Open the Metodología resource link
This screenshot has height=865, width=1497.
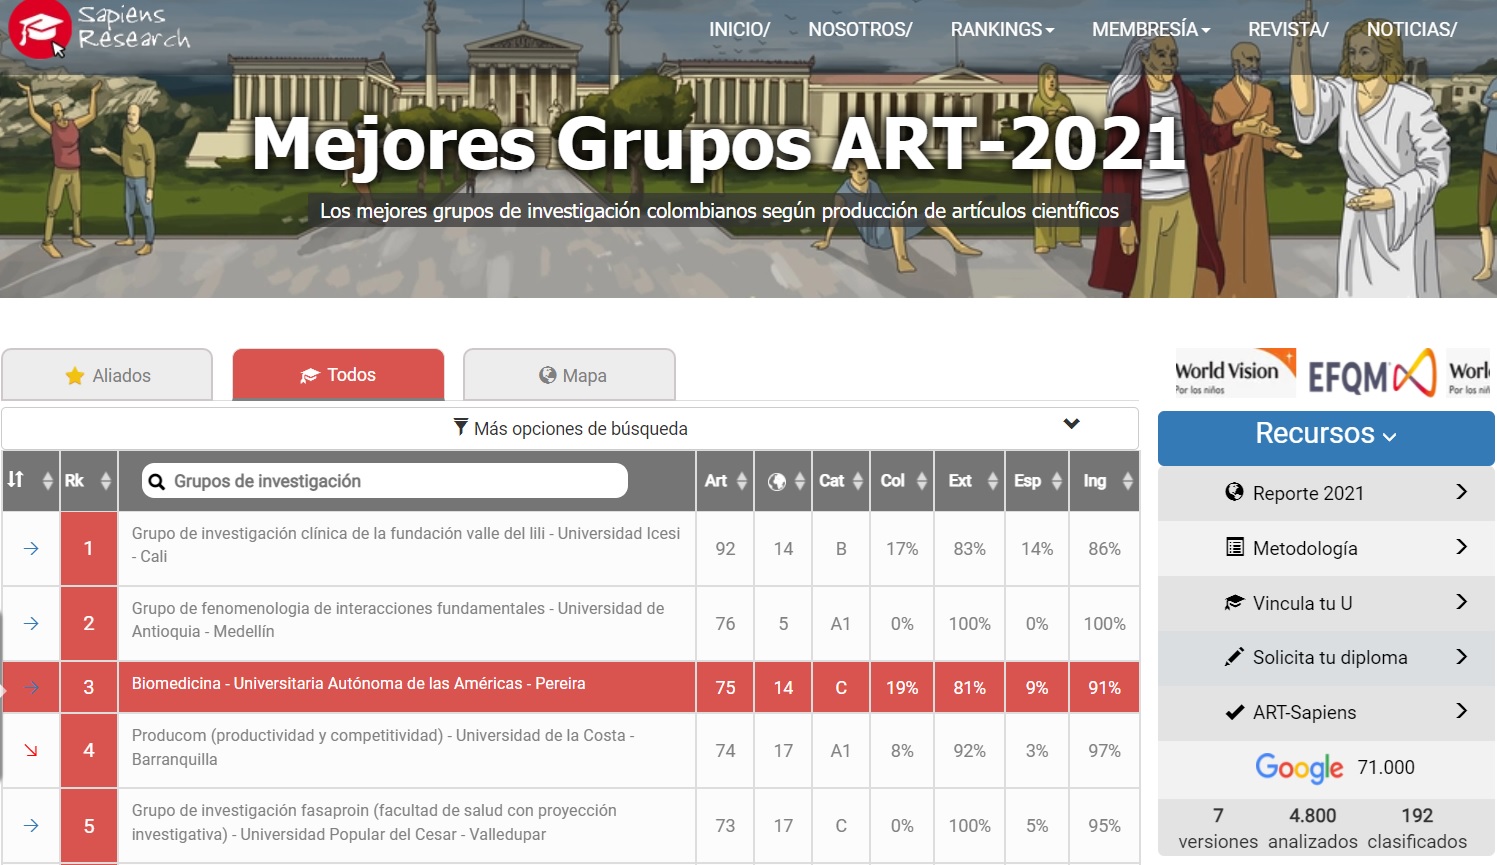coord(1326,548)
